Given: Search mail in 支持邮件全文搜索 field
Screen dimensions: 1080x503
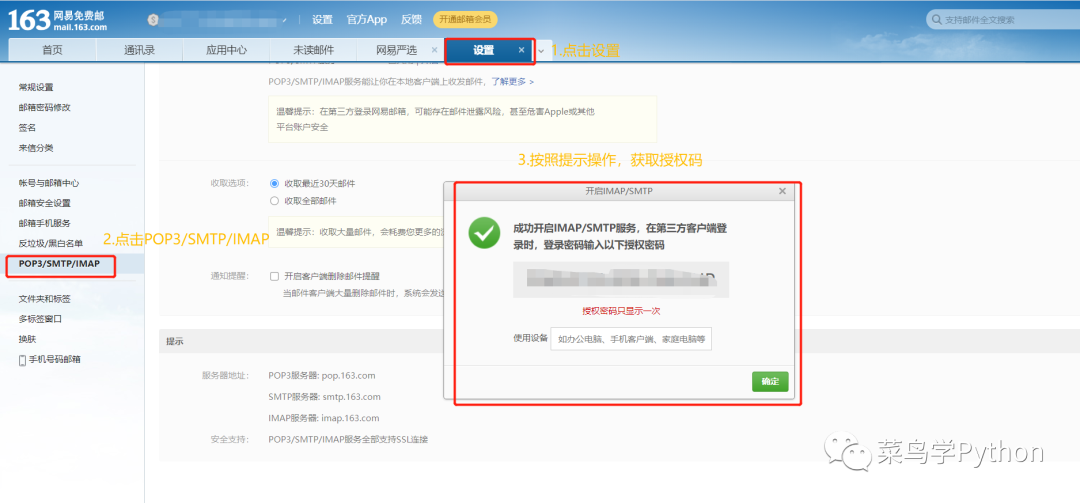Looking at the screenshot, I should point(1002,20).
